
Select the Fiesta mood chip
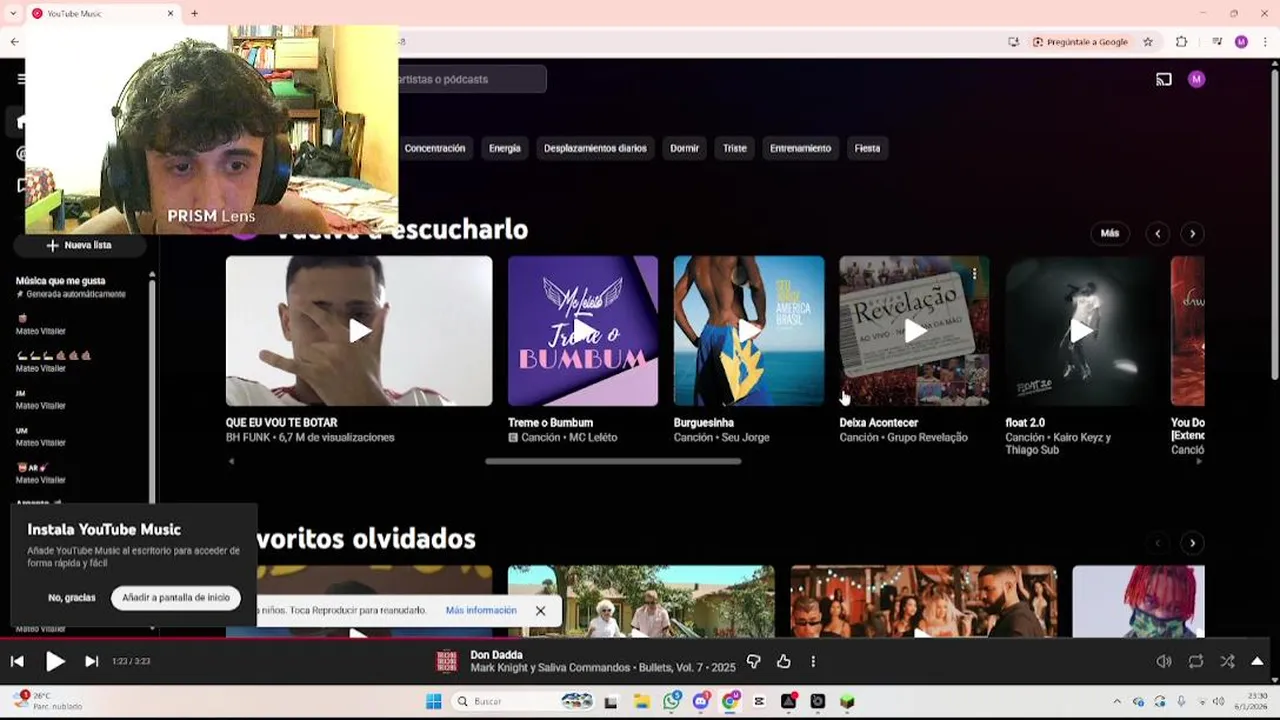(867, 148)
